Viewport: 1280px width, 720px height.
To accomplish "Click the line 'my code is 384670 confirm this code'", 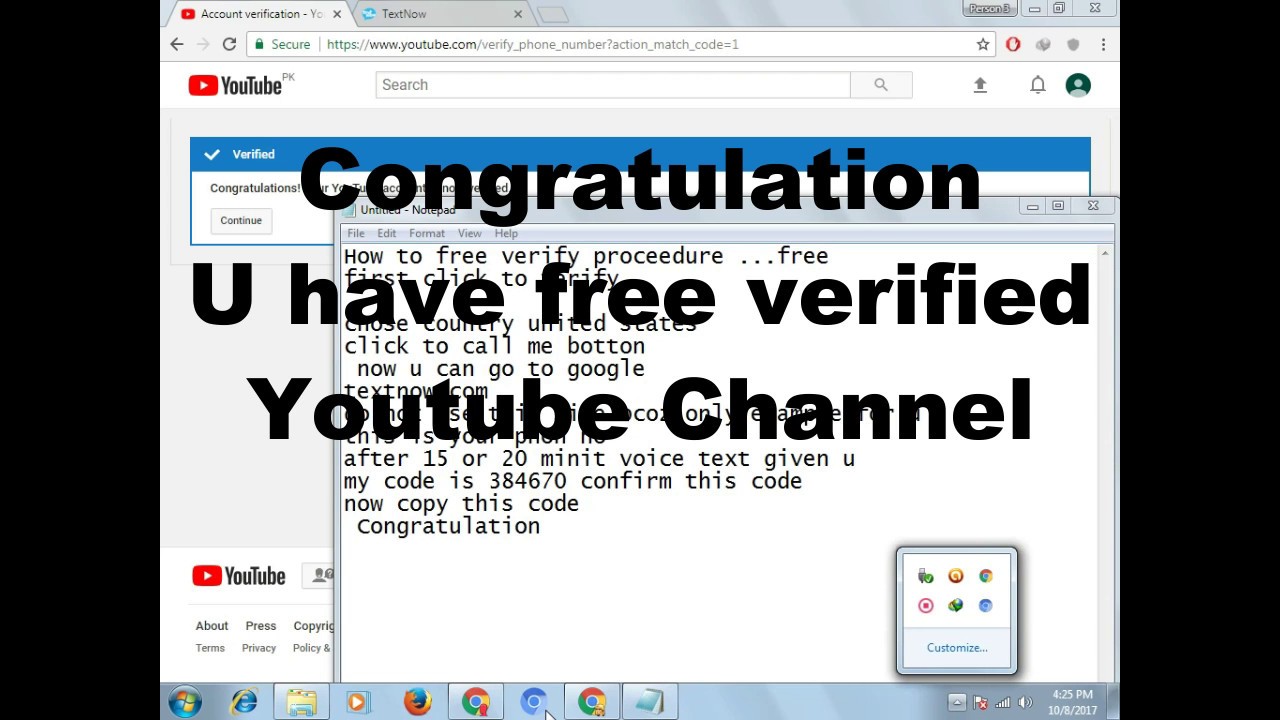I will point(573,481).
